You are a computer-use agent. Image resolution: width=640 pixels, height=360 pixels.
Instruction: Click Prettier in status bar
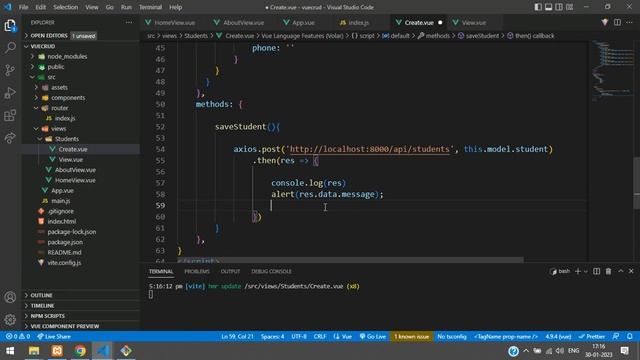tap(592, 336)
